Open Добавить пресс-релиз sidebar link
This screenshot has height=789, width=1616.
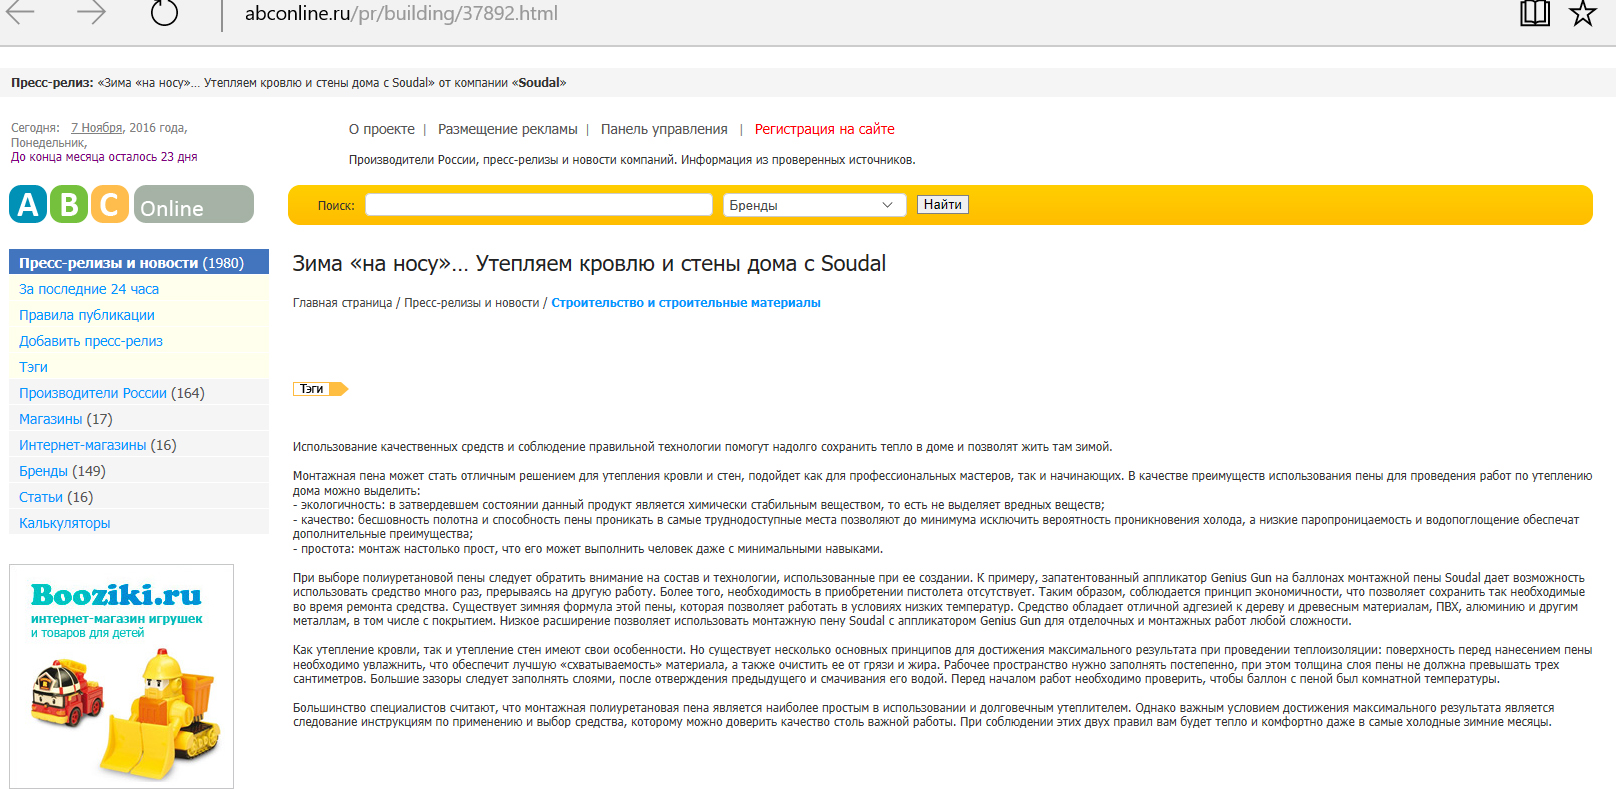pos(91,341)
